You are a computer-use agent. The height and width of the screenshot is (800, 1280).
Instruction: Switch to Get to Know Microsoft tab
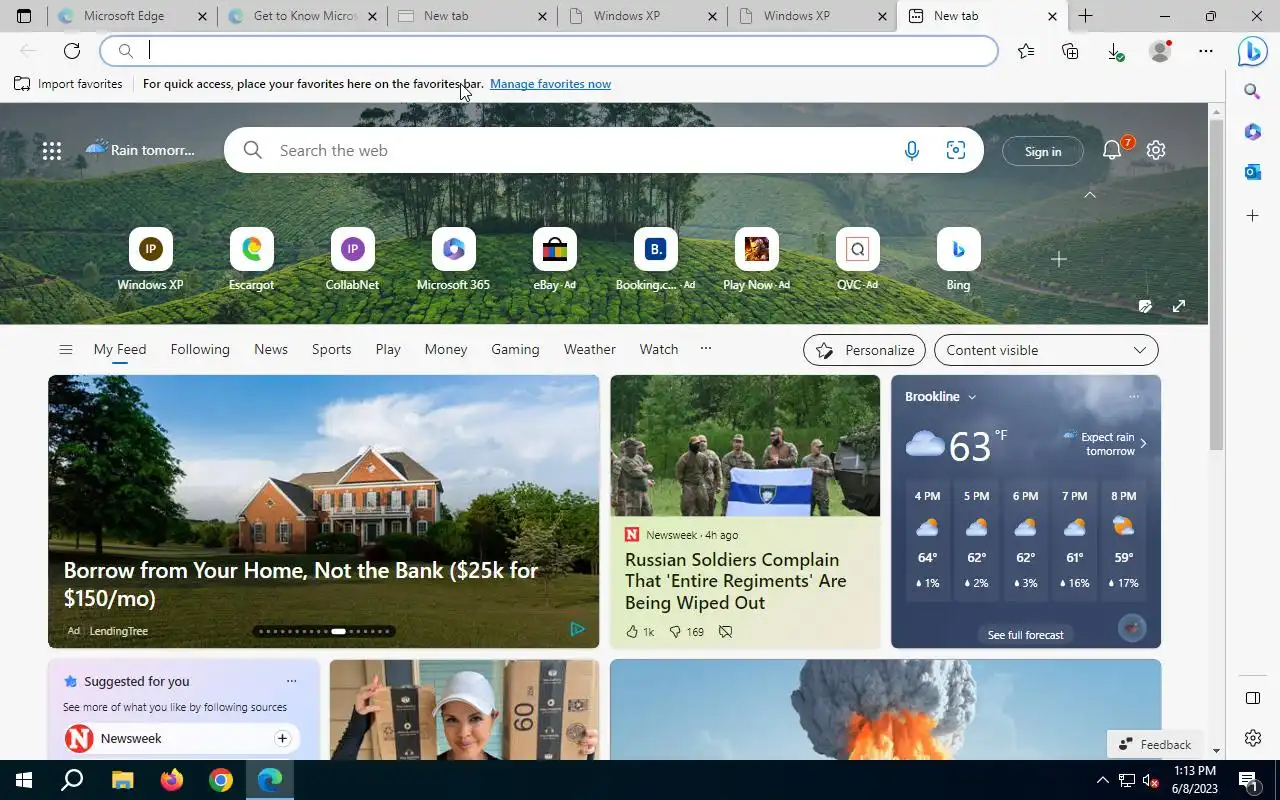(x=304, y=16)
